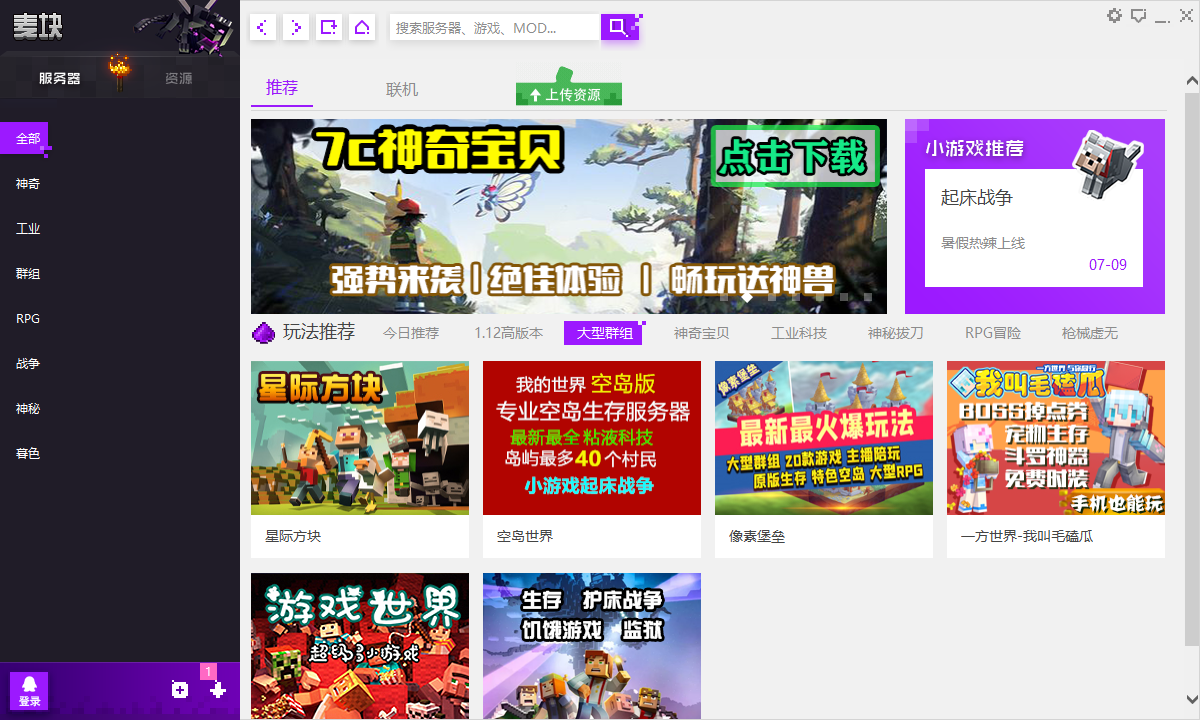This screenshot has height=720, width=1200.
Task: Click the wolf icon in the 小游戏推荐 panel
Action: (1107, 162)
